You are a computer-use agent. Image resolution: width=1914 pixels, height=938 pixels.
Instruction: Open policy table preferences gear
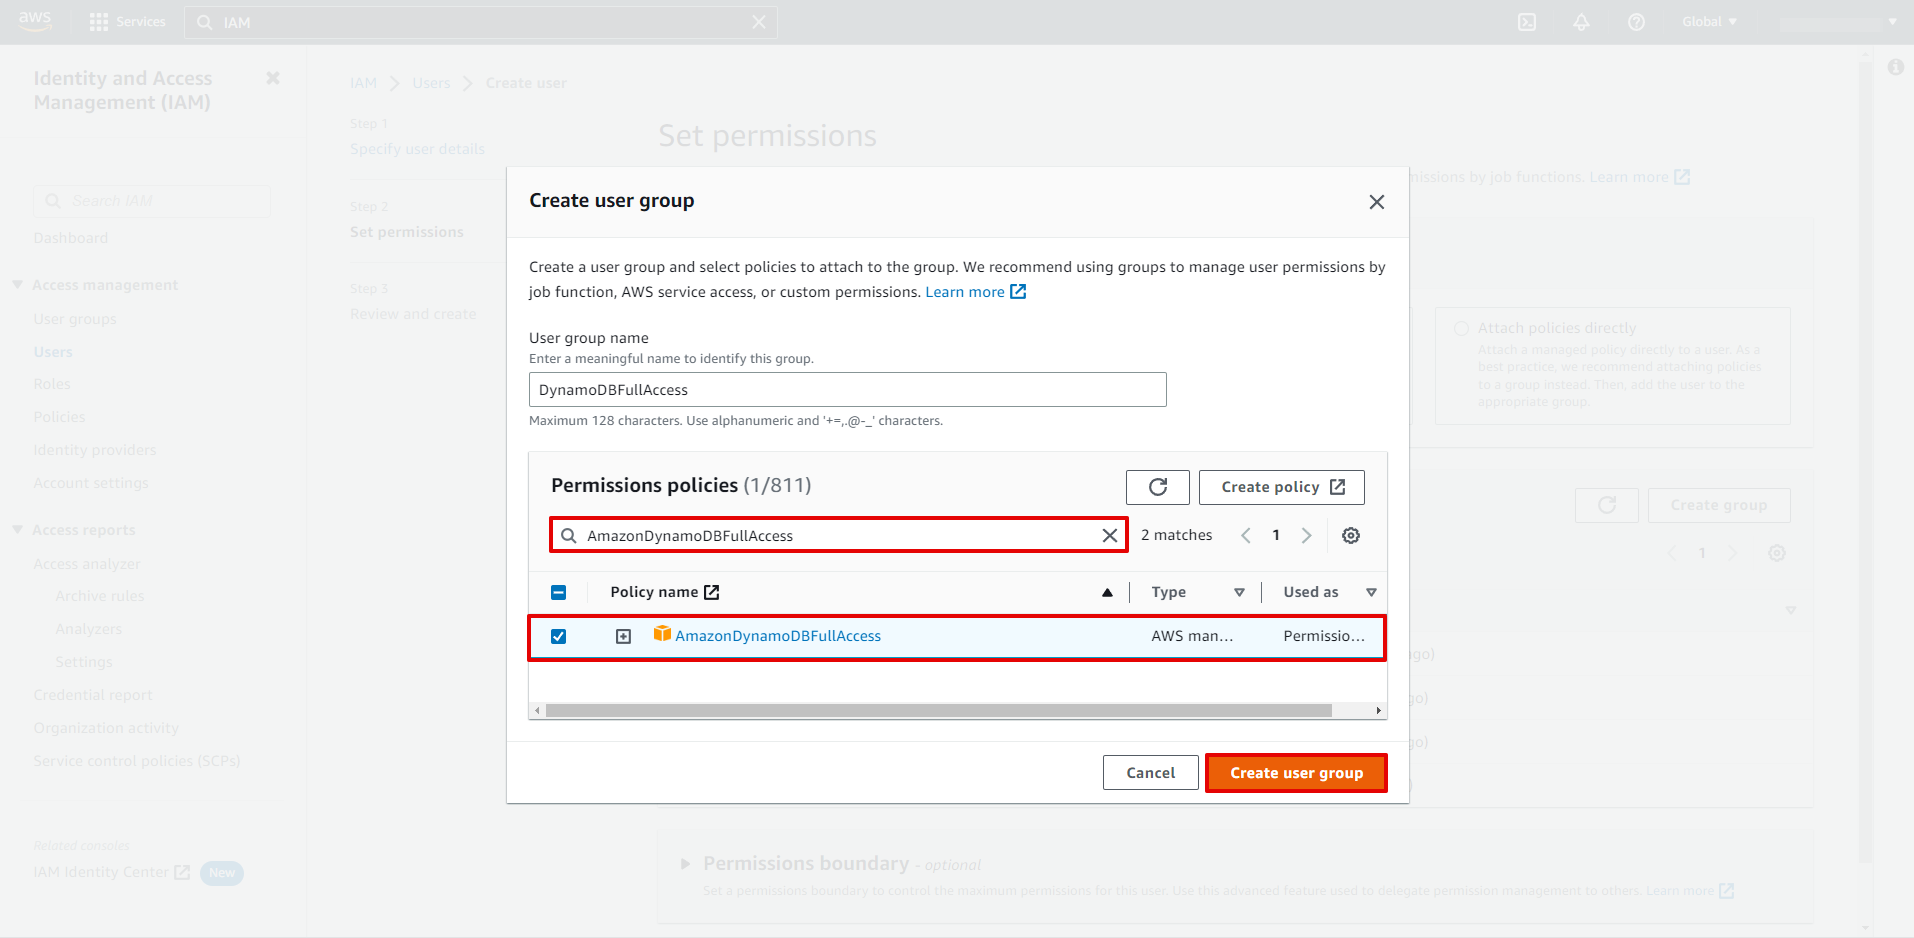pyautogui.click(x=1351, y=535)
